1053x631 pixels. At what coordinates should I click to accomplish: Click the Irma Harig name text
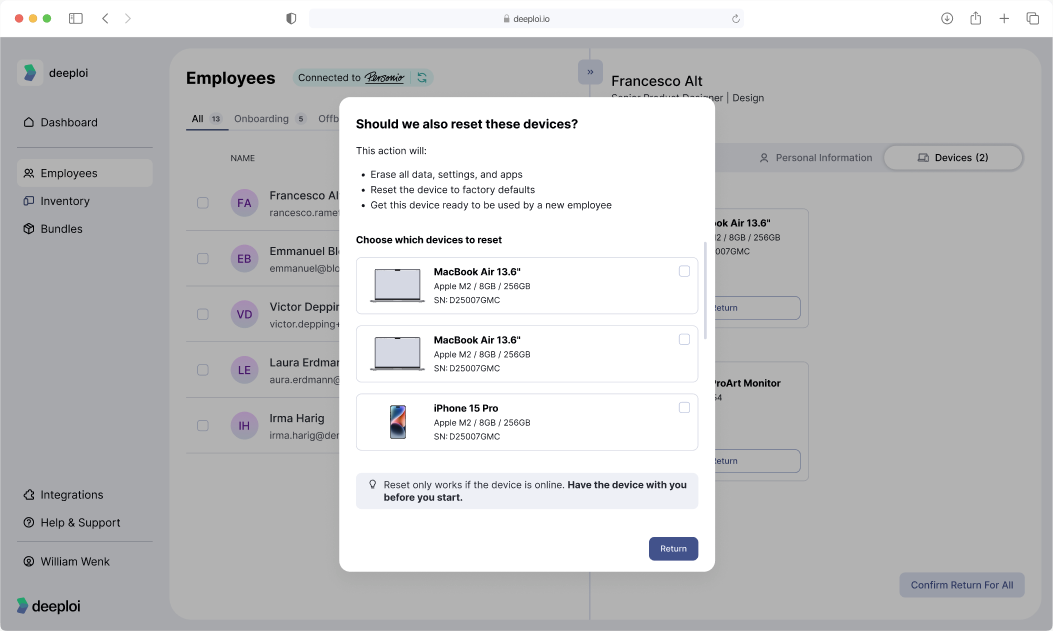[x=297, y=418]
